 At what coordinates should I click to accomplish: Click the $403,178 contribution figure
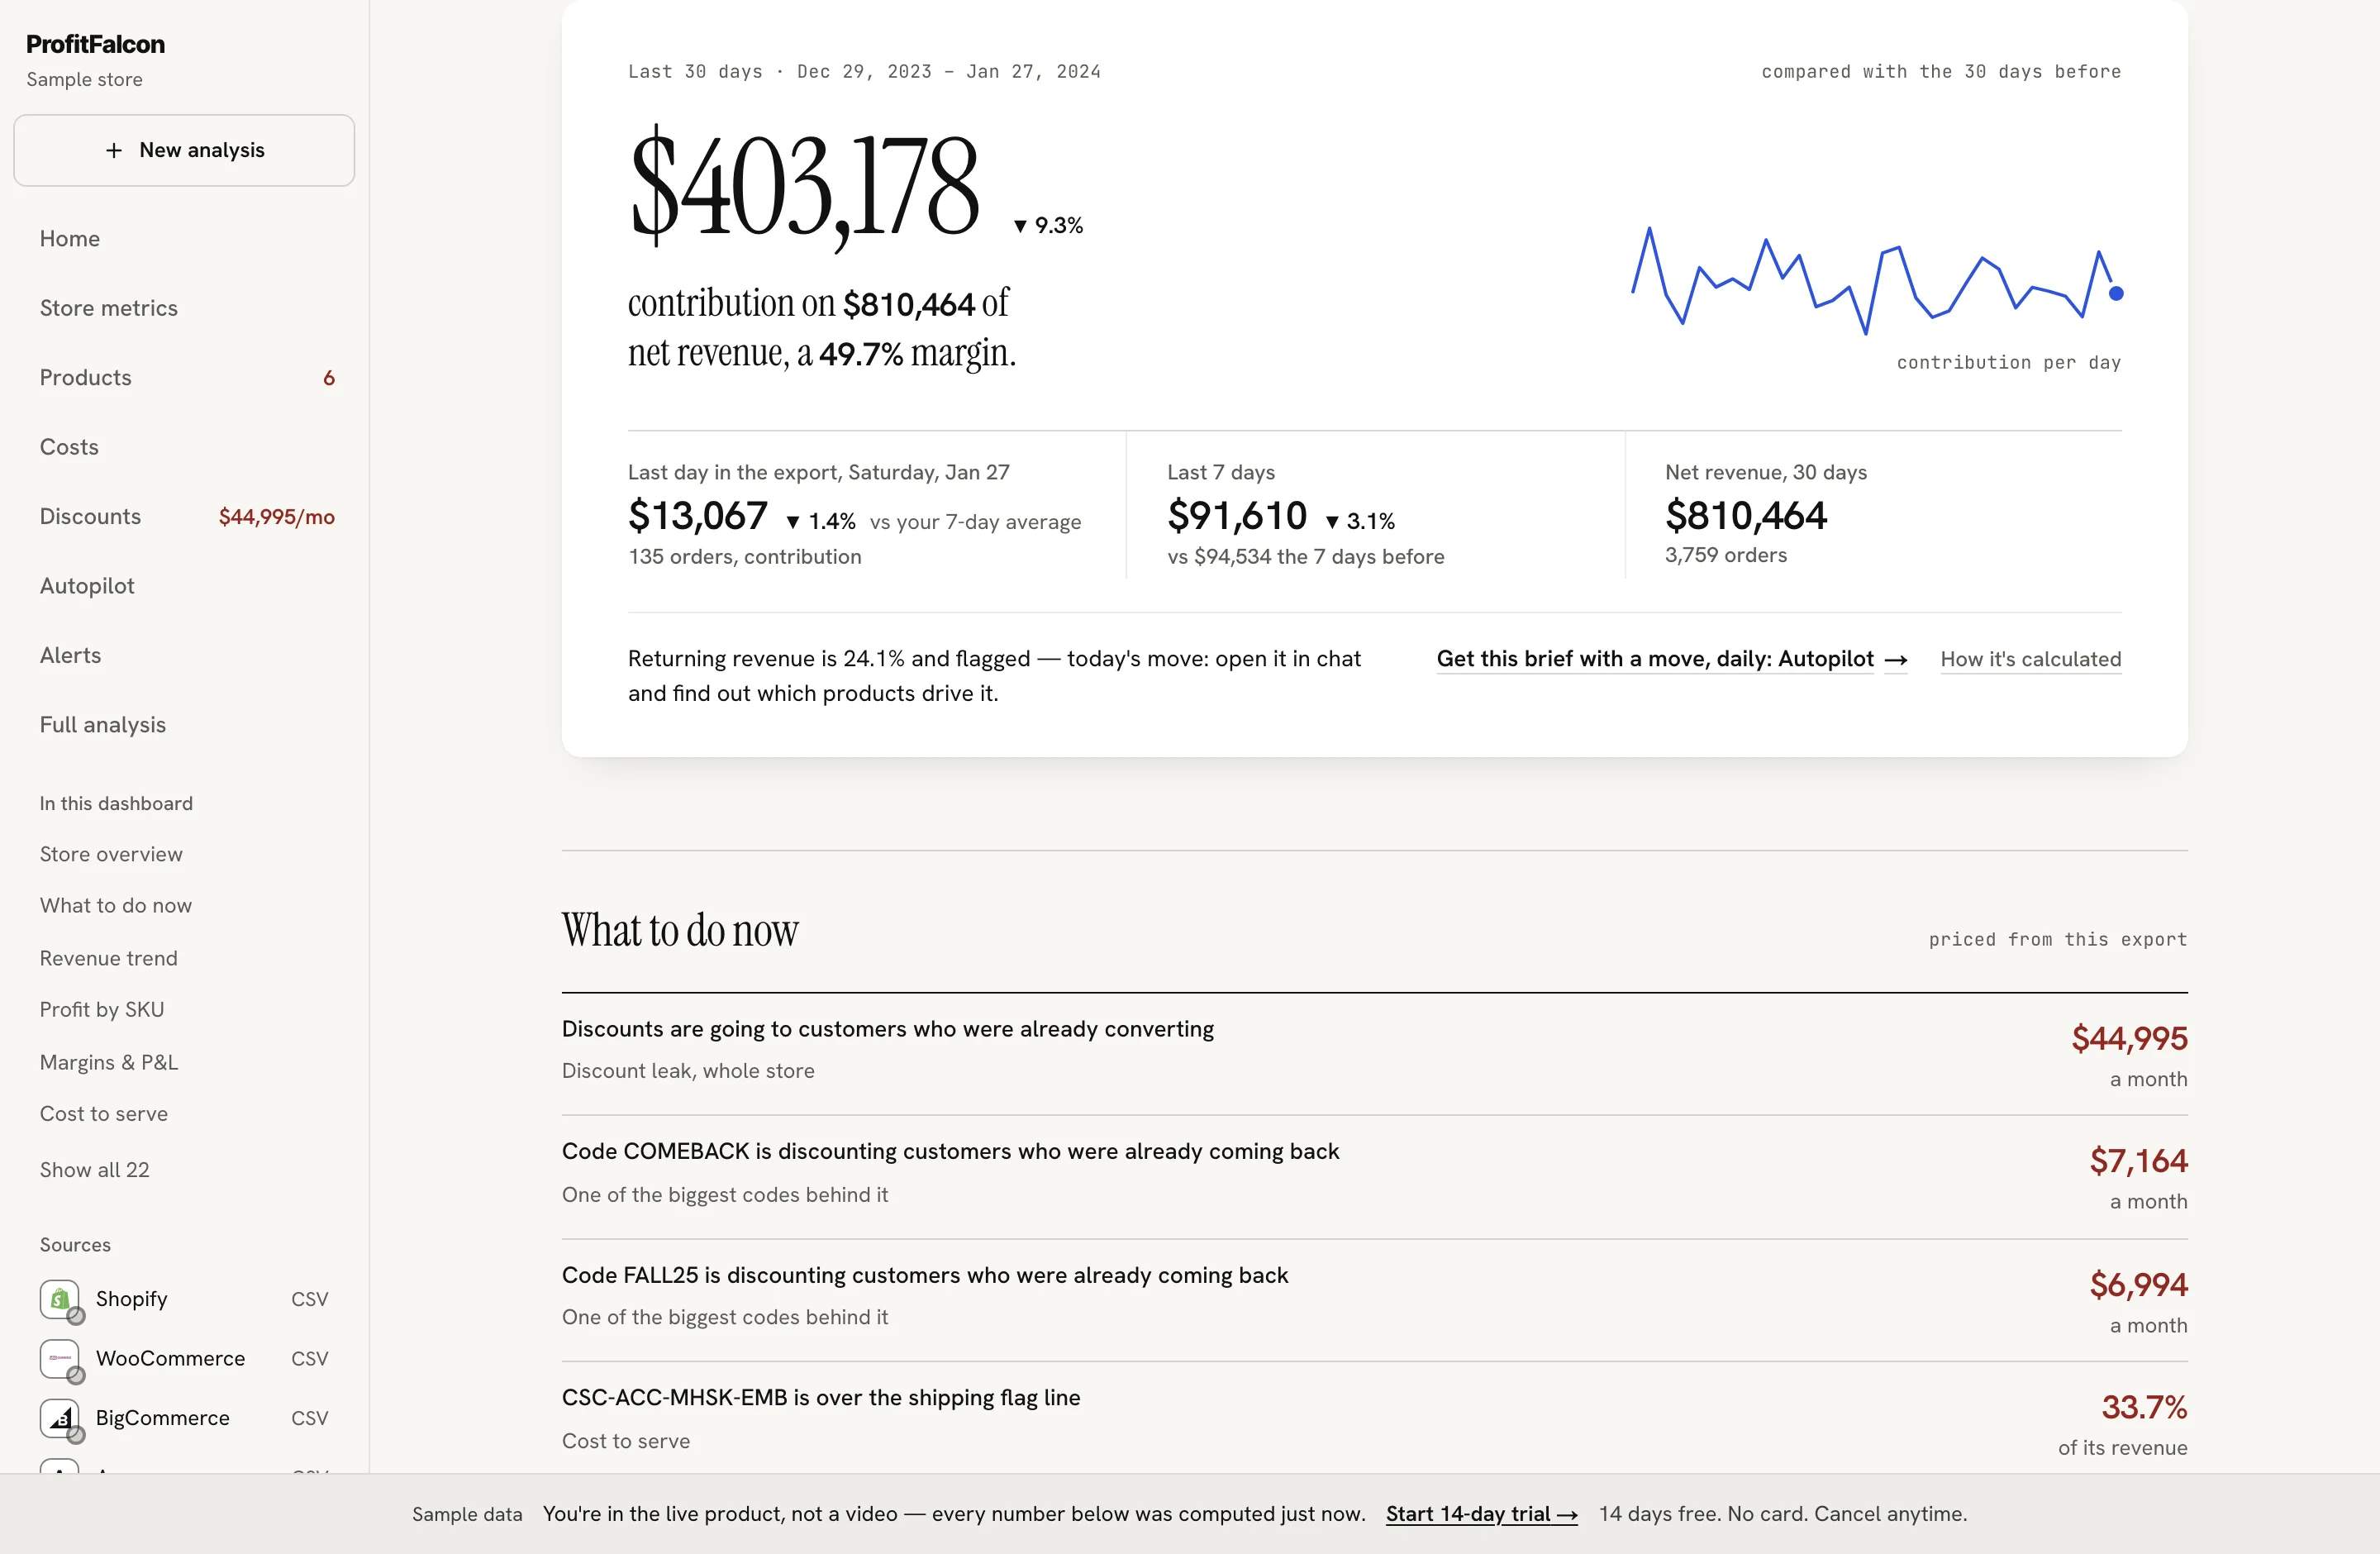(x=806, y=188)
